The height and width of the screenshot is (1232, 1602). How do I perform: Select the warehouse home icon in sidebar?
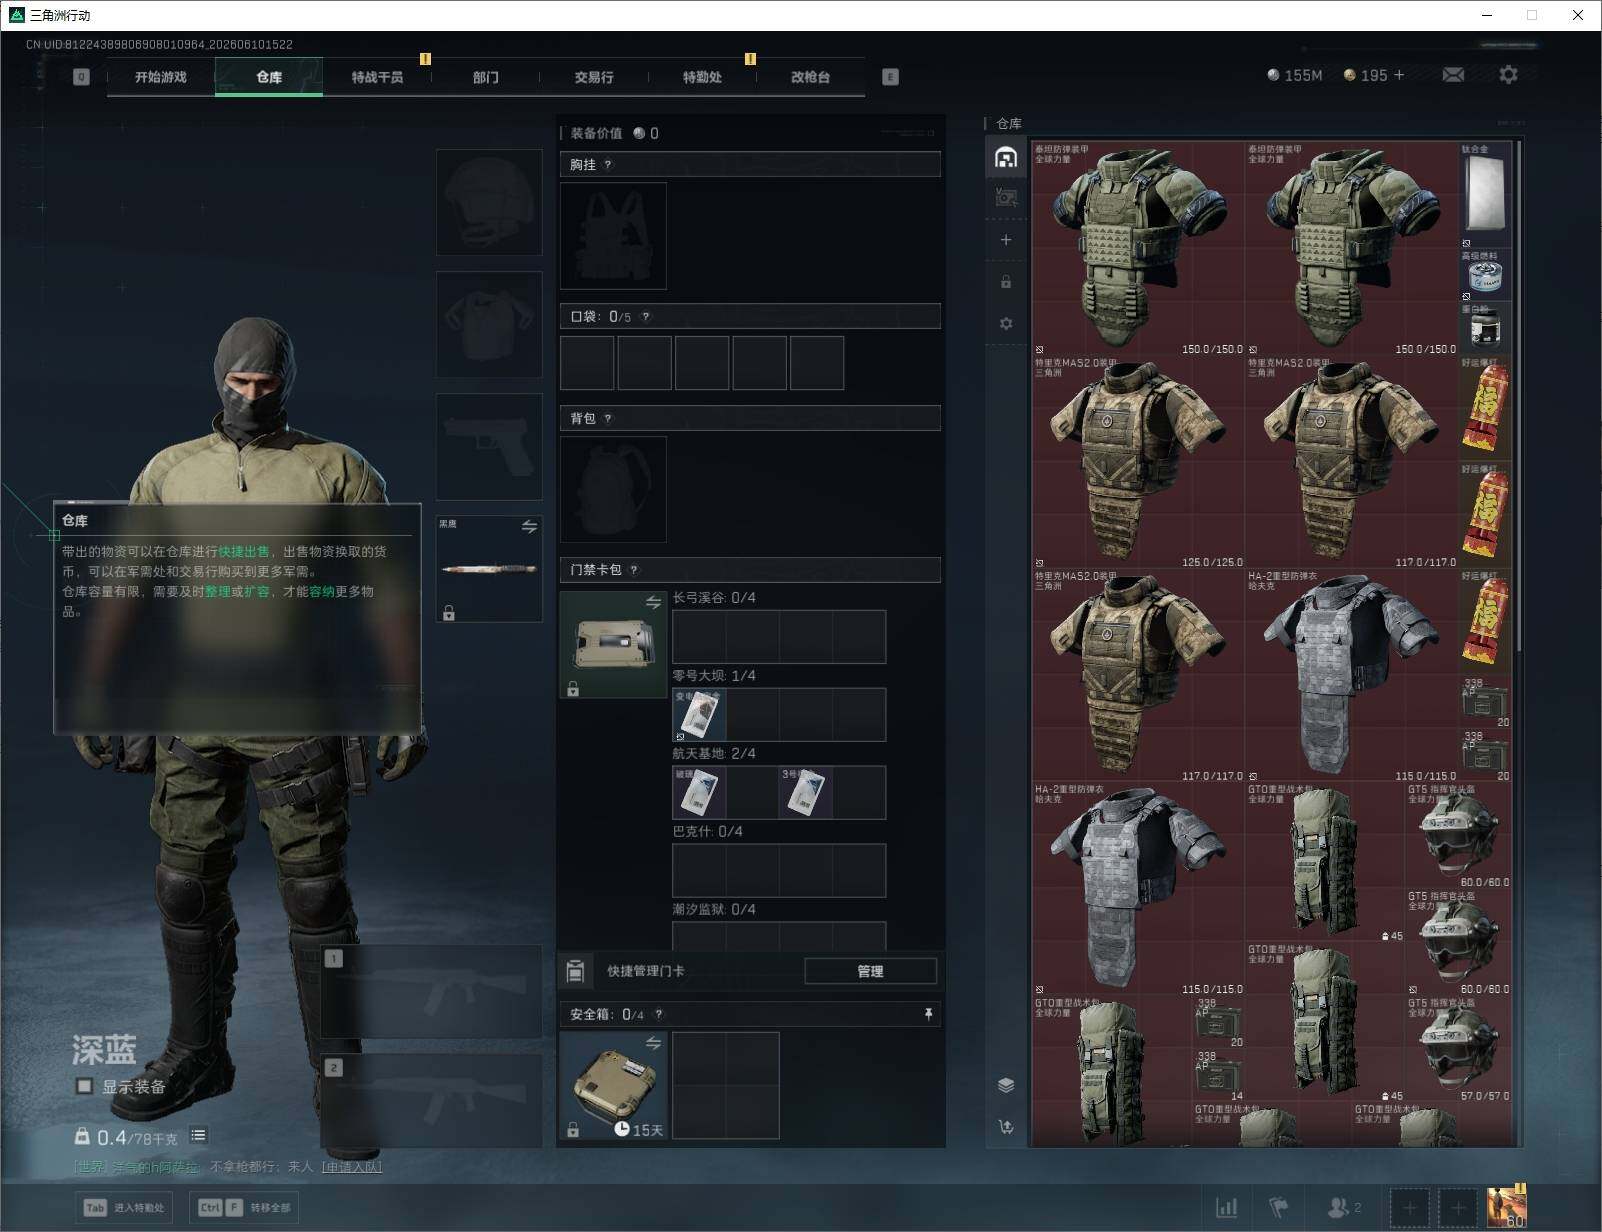click(x=1006, y=157)
